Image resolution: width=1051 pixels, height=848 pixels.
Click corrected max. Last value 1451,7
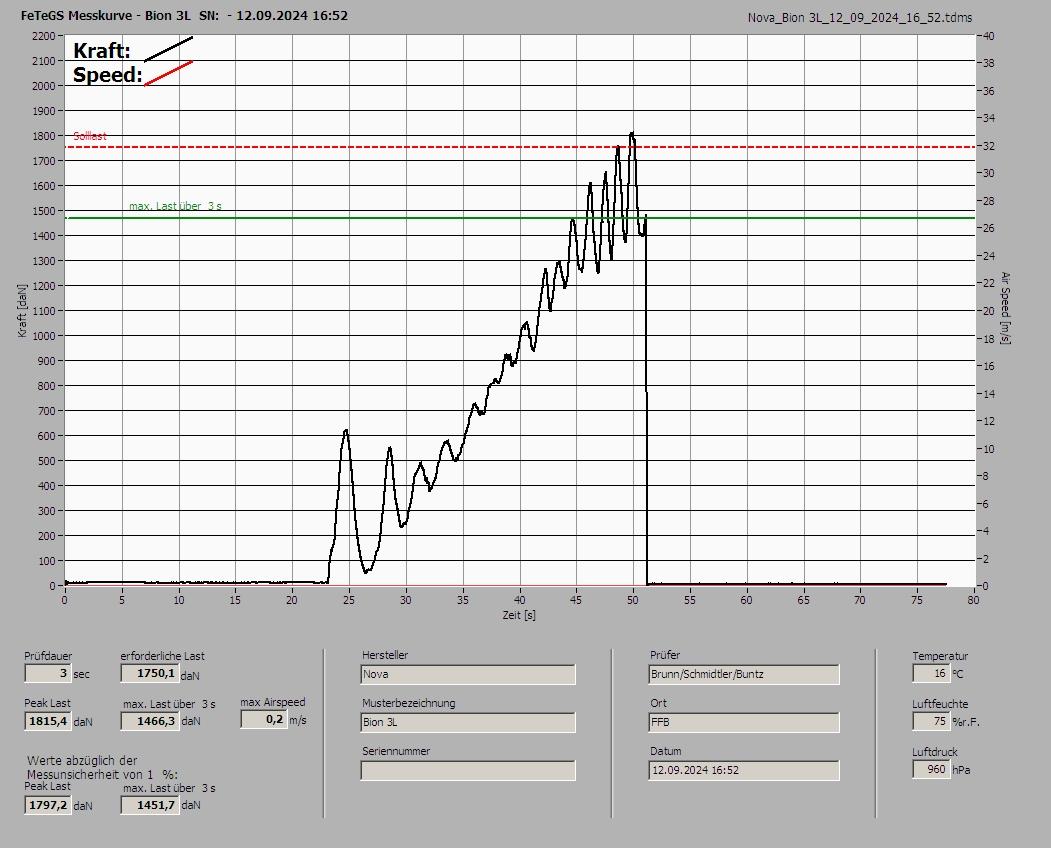[150, 805]
